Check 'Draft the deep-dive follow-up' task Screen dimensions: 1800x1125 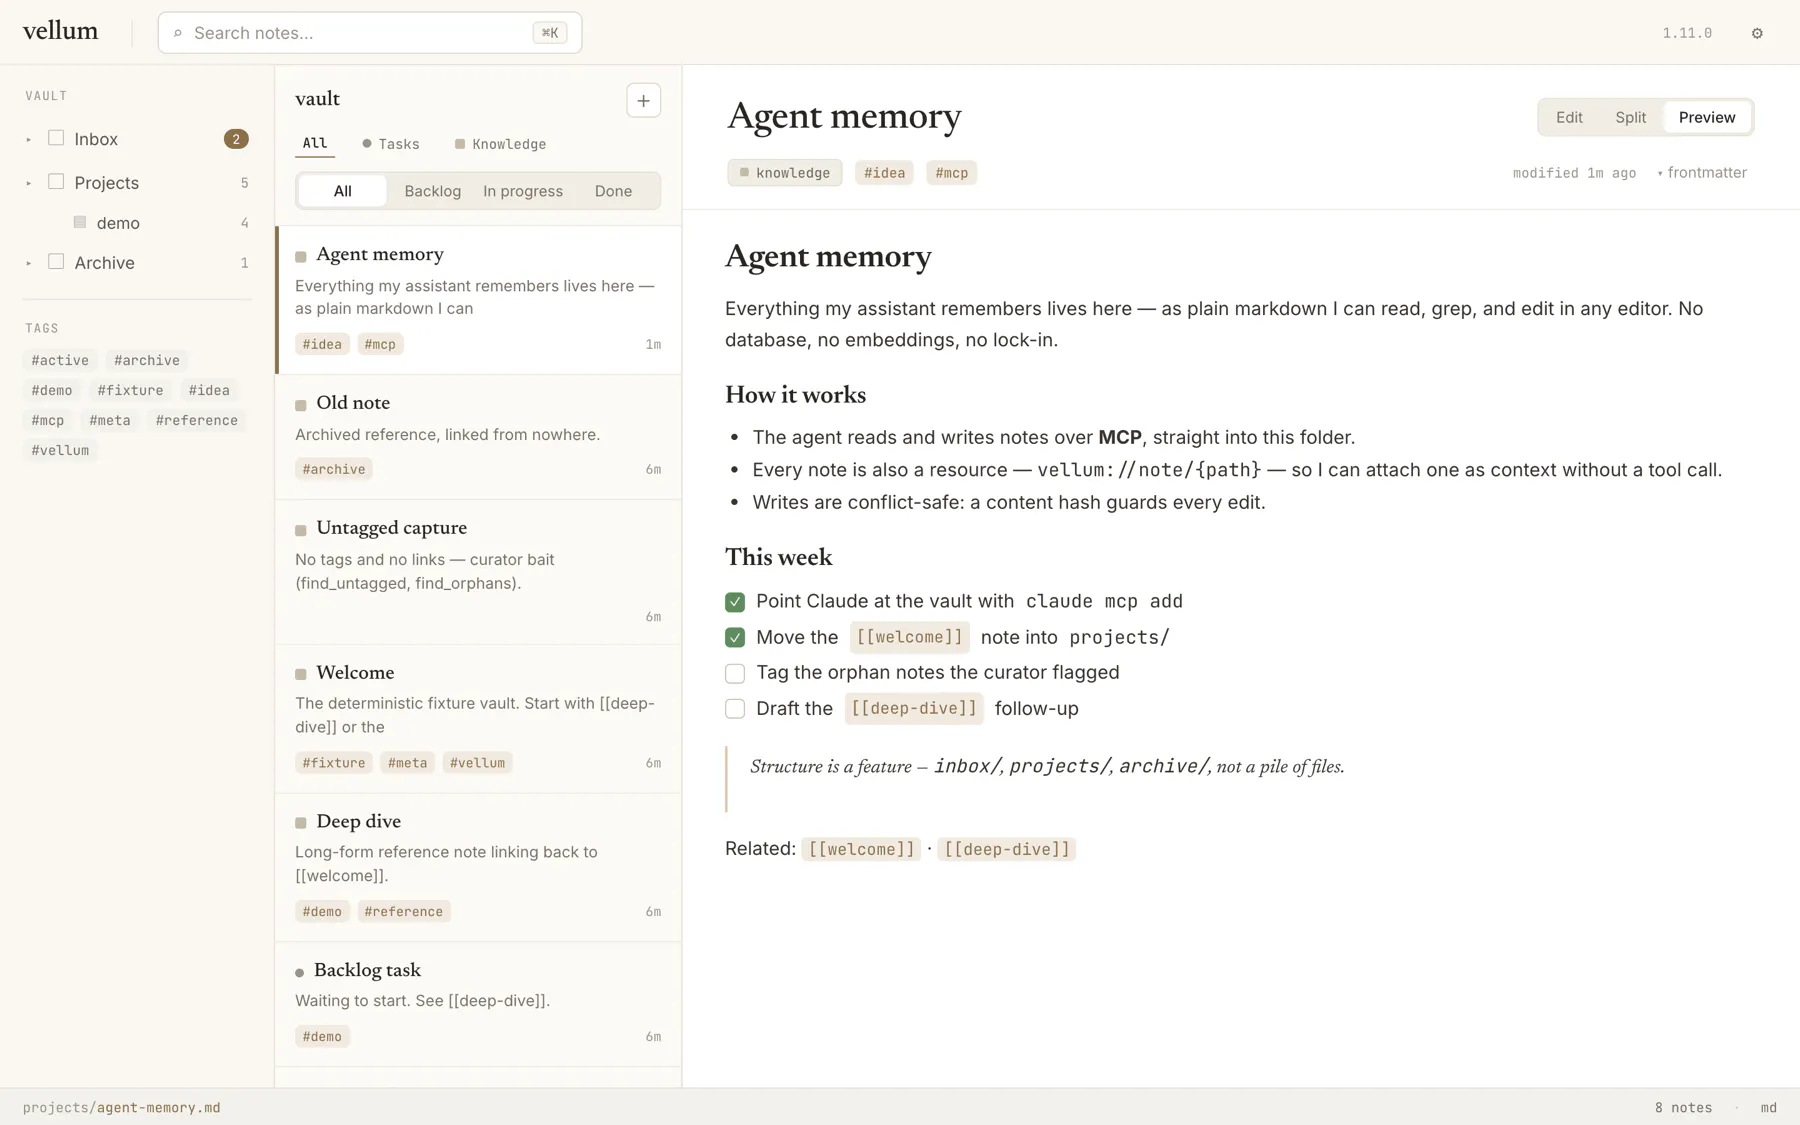point(735,709)
